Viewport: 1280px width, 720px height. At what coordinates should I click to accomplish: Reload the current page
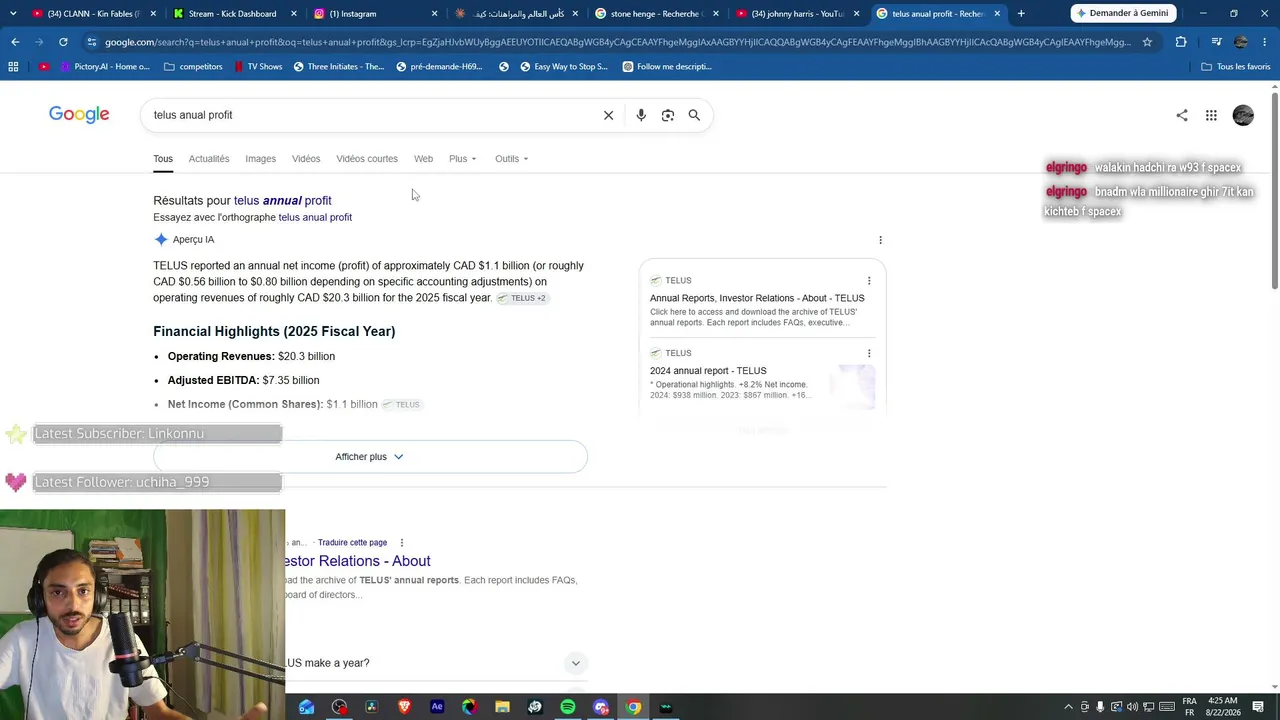tap(63, 42)
